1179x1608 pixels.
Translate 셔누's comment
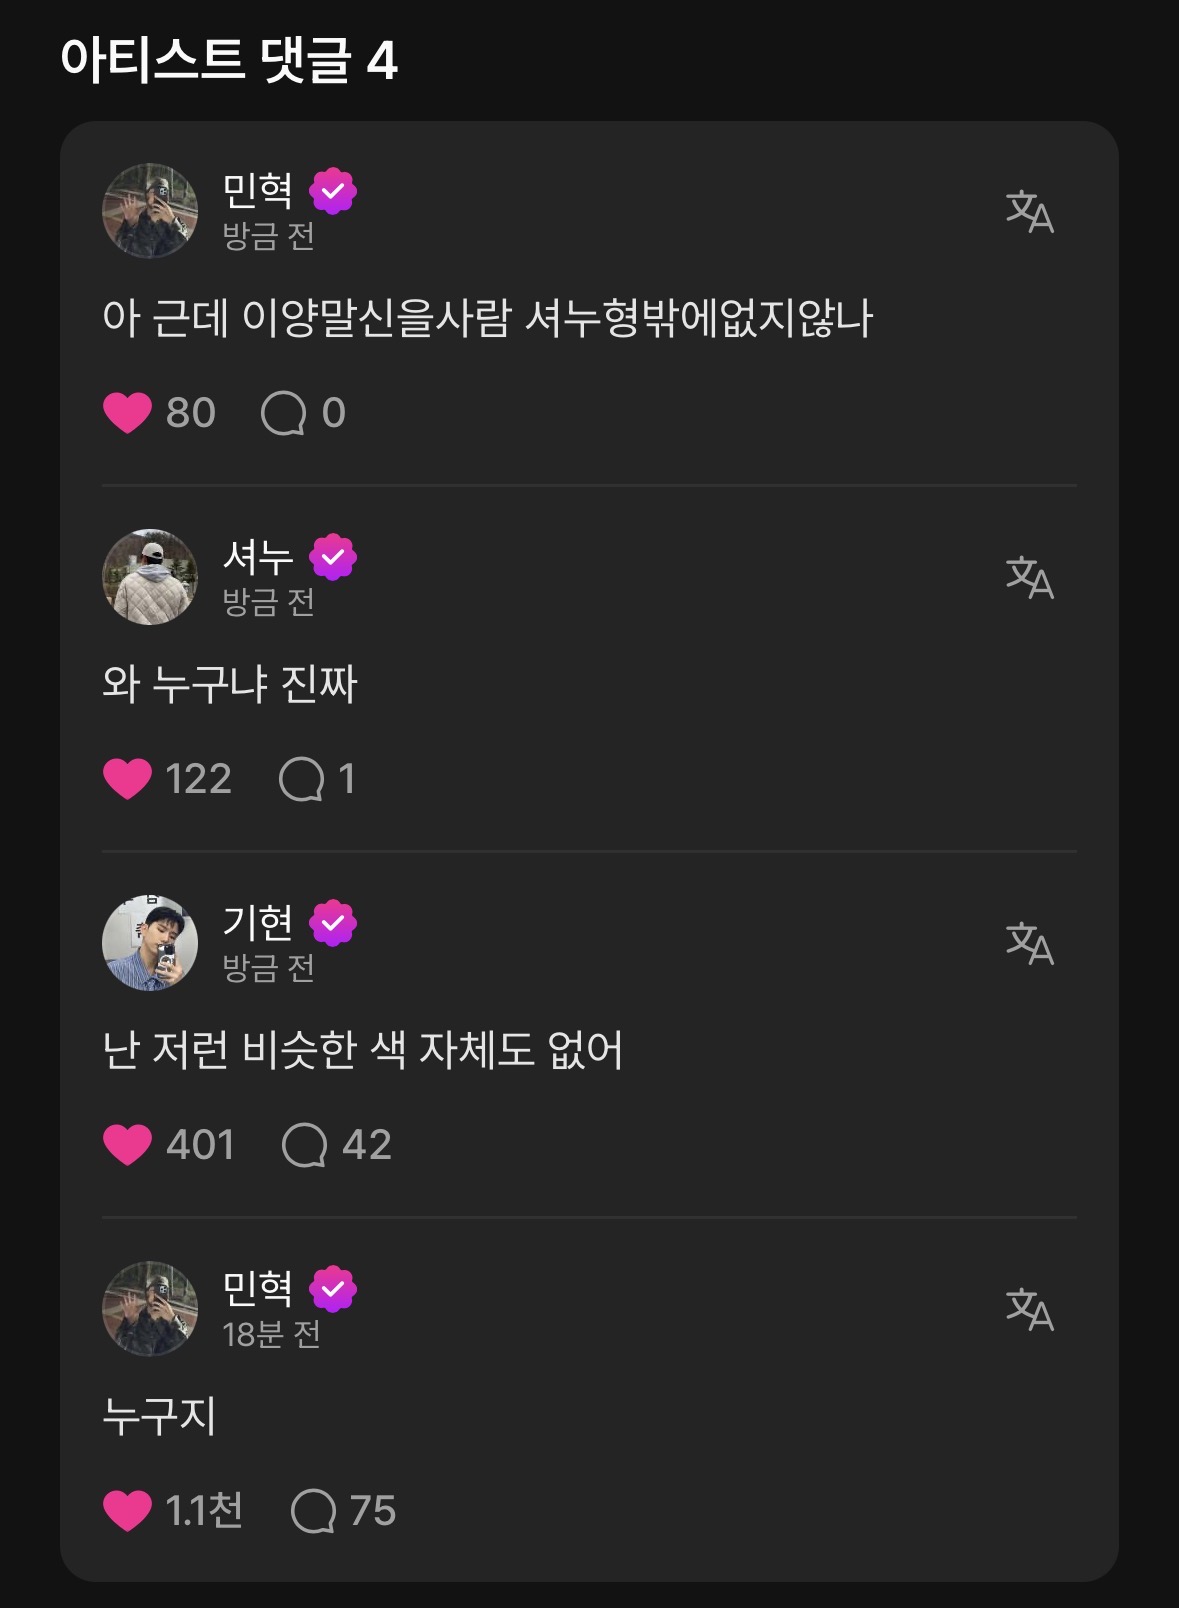point(1029,577)
